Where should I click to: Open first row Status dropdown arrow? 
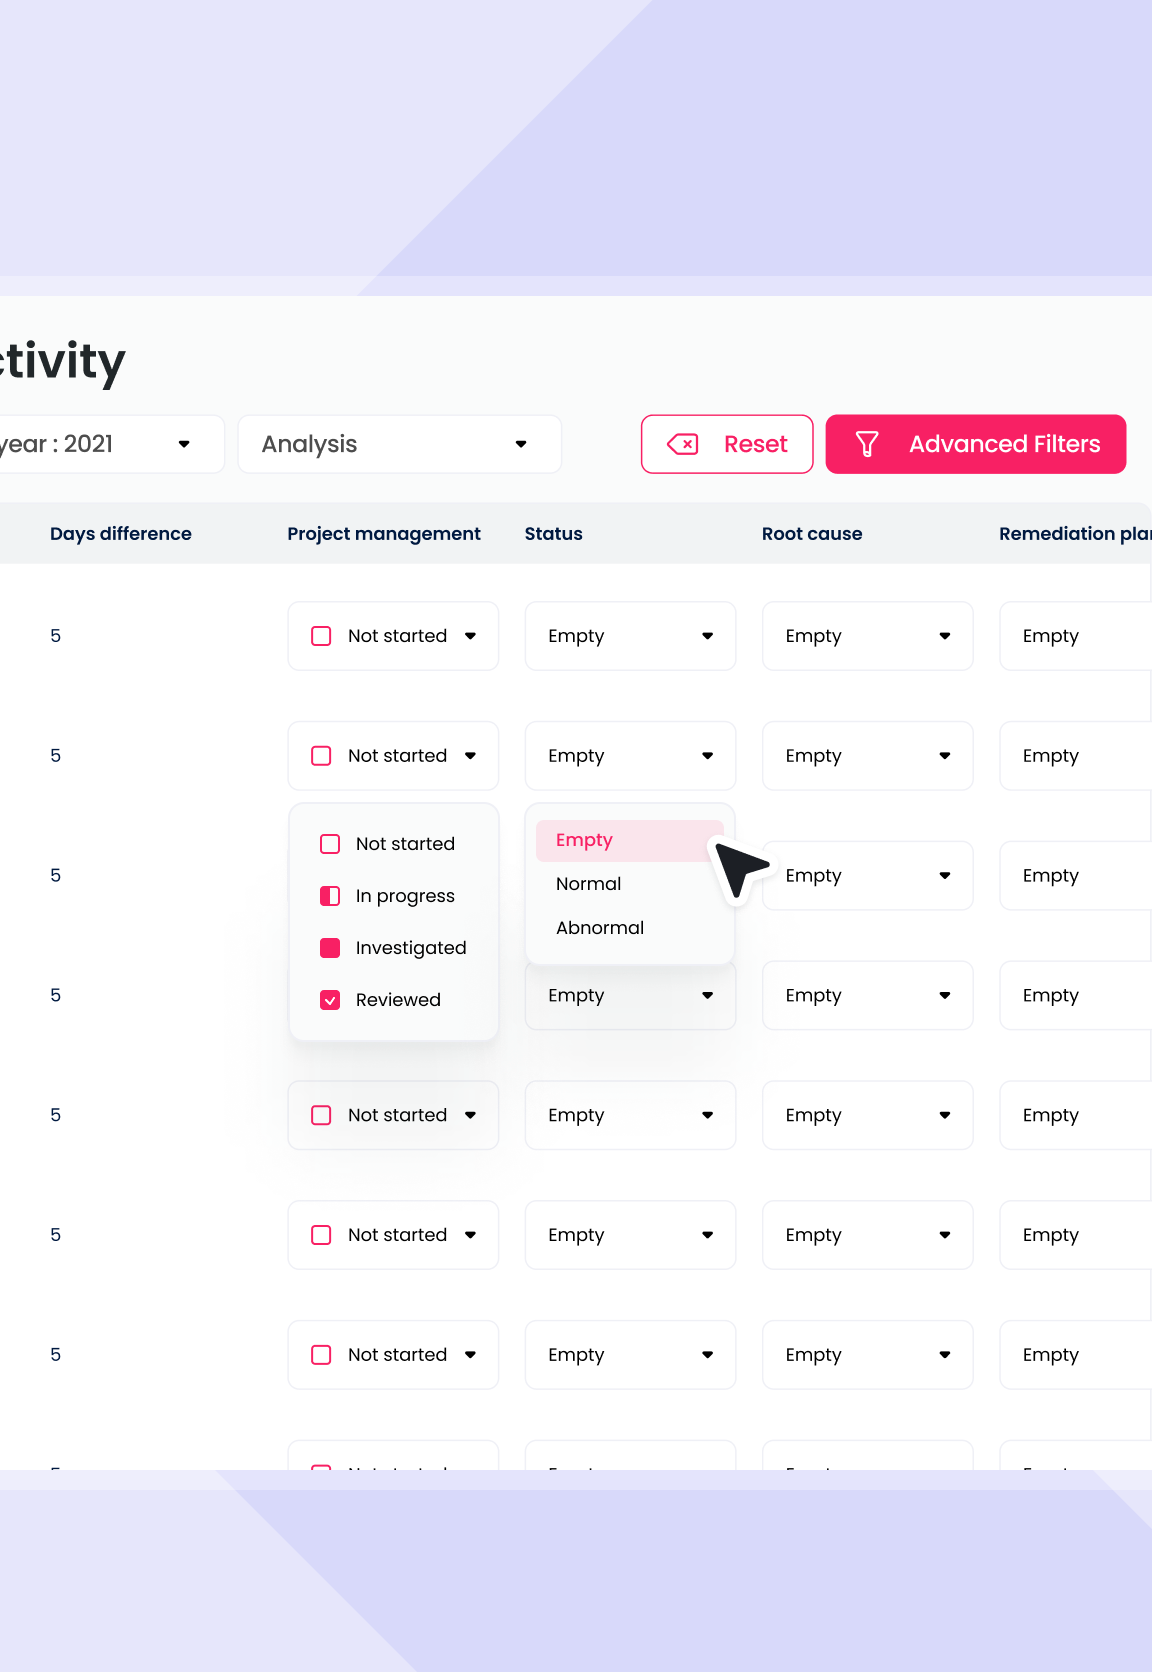(x=707, y=636)
